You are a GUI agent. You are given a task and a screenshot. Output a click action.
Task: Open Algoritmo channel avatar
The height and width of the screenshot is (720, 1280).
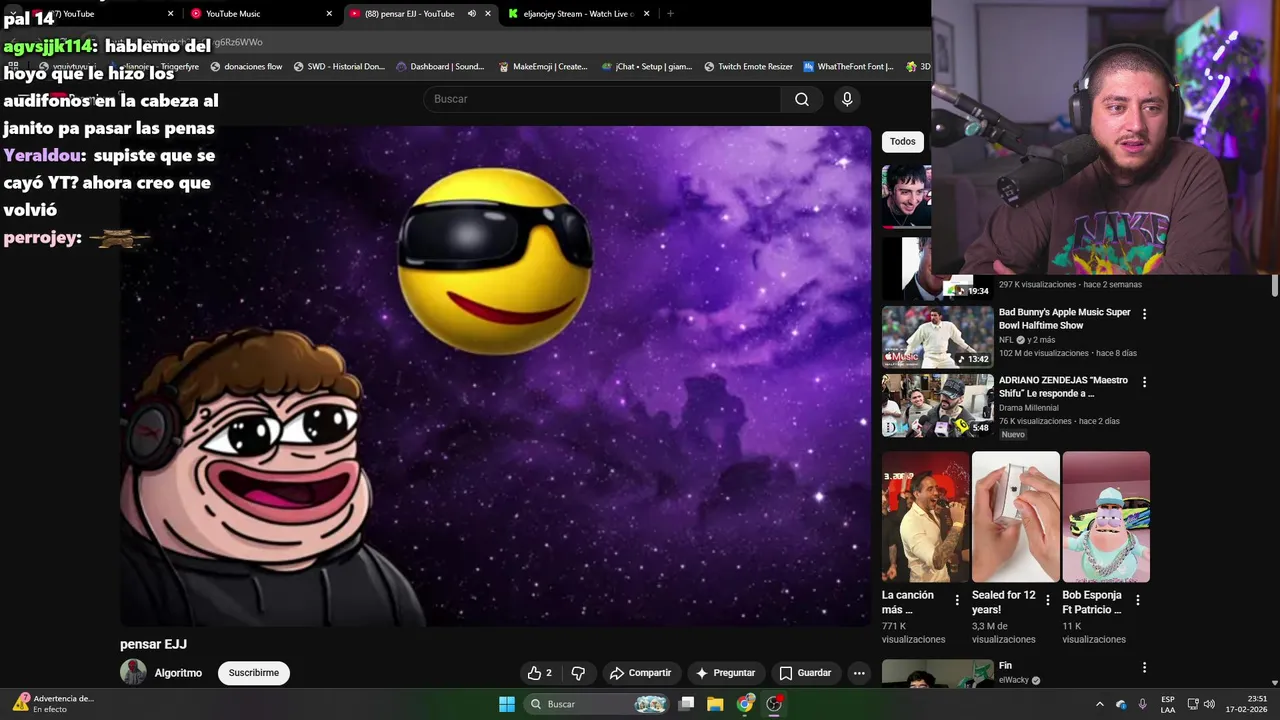(x=133, y=673)
